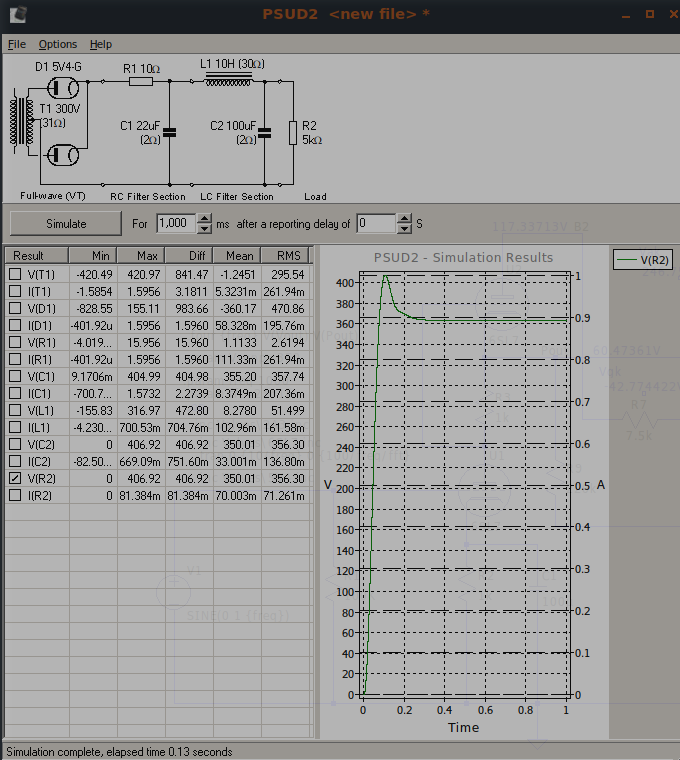The width and height of the screenshot is (680, 760).
Task: Click the green V(R2) voltage peak on plot
Action: [385, 277]
